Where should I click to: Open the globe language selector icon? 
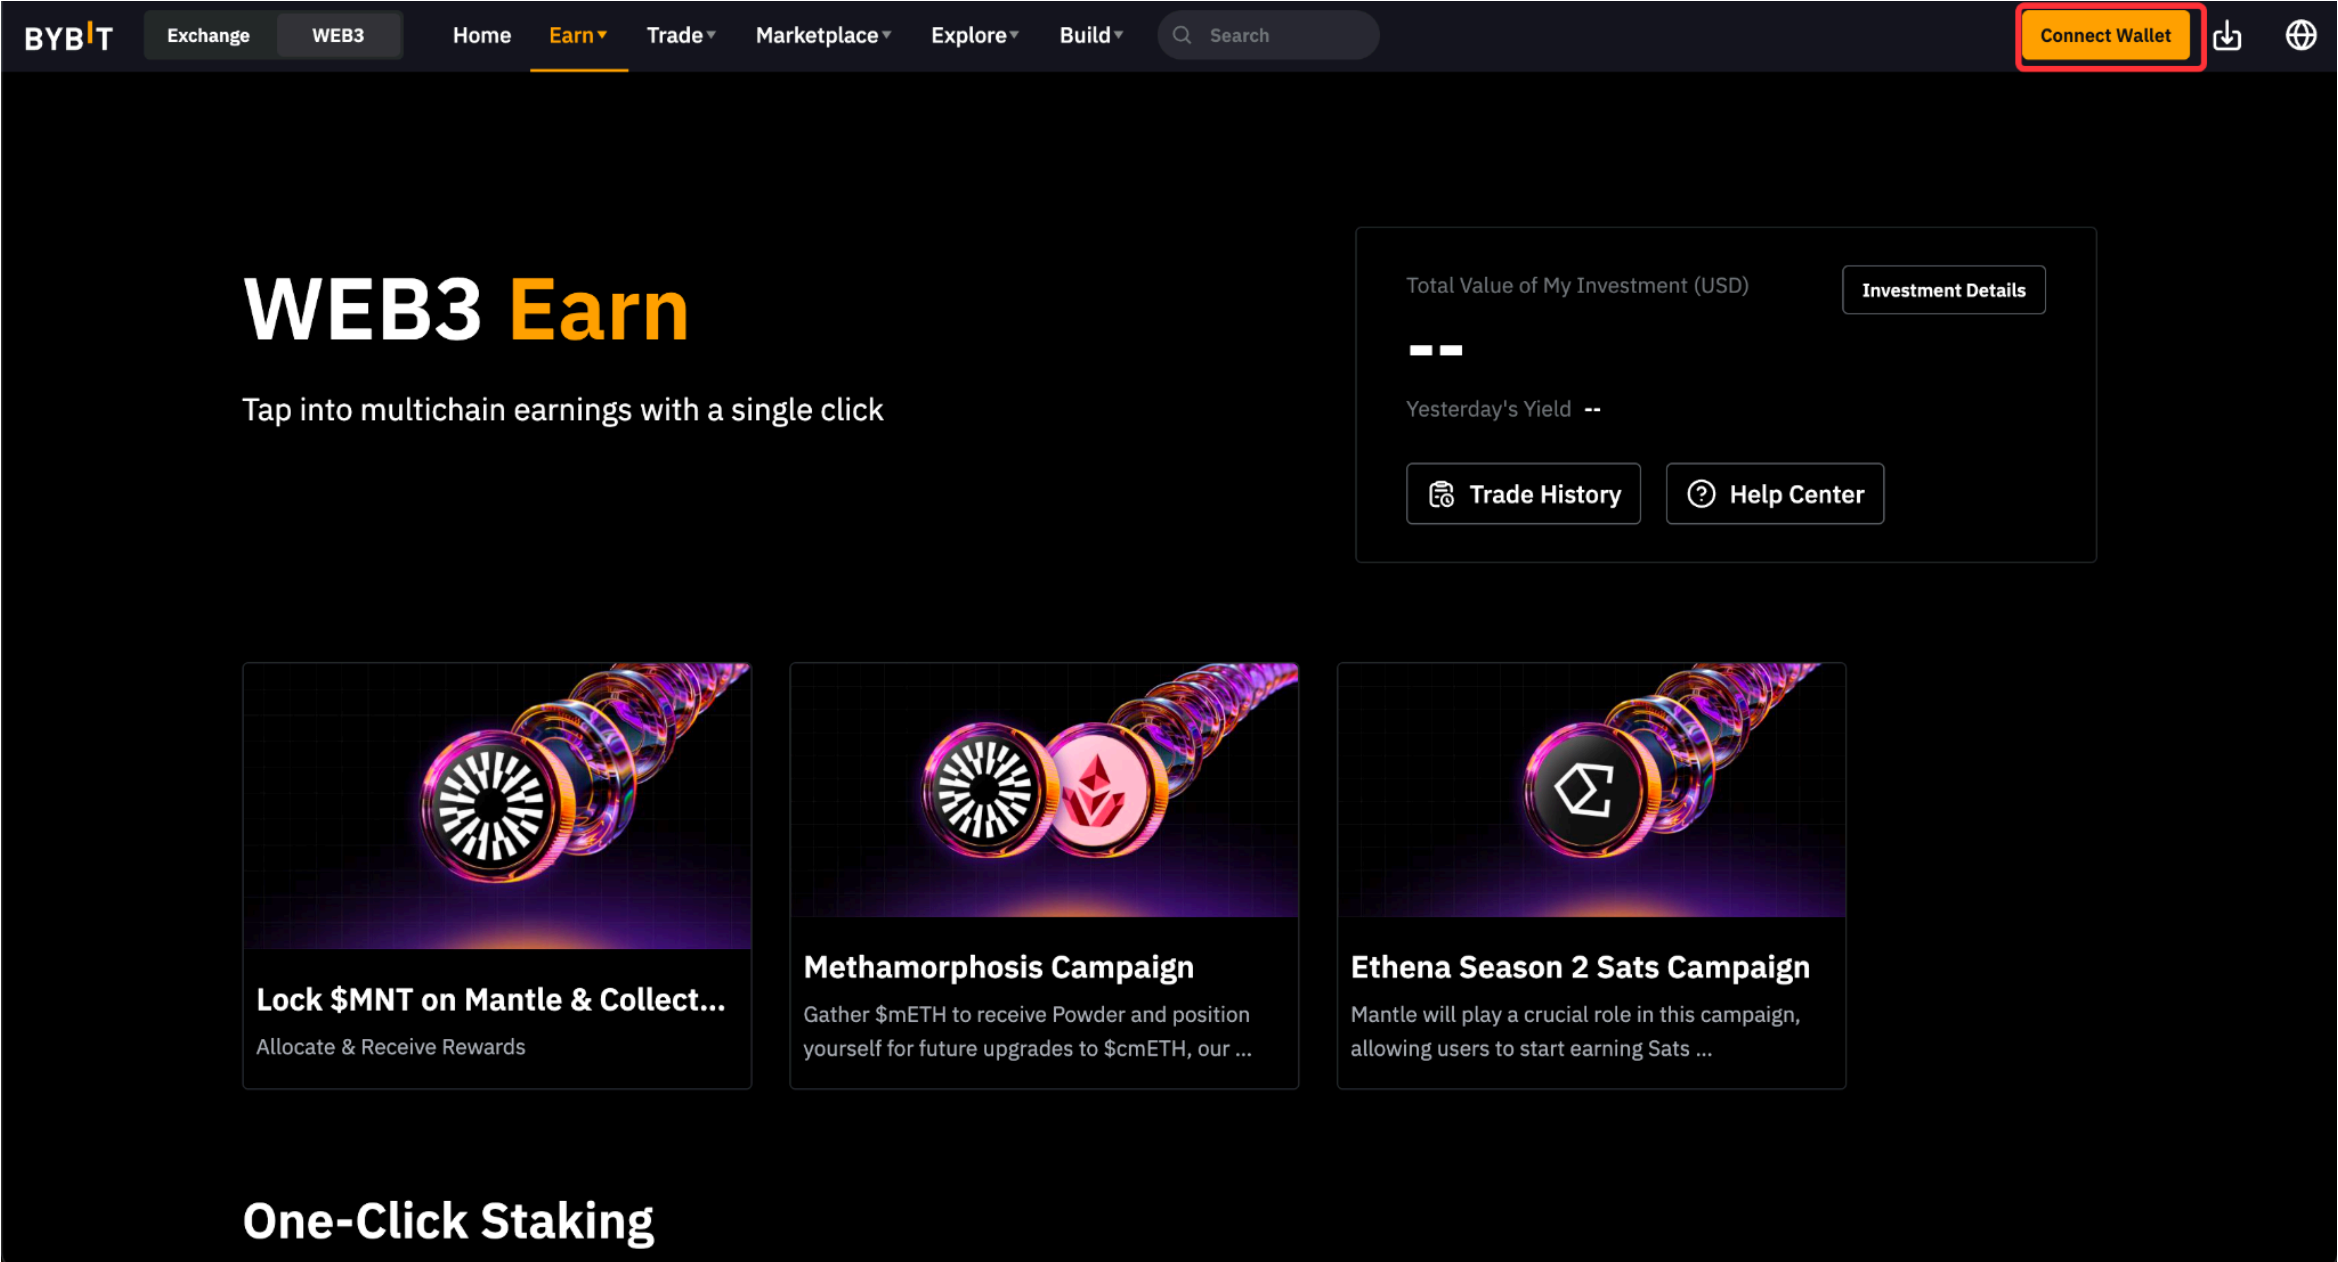tap(2300, 36)
